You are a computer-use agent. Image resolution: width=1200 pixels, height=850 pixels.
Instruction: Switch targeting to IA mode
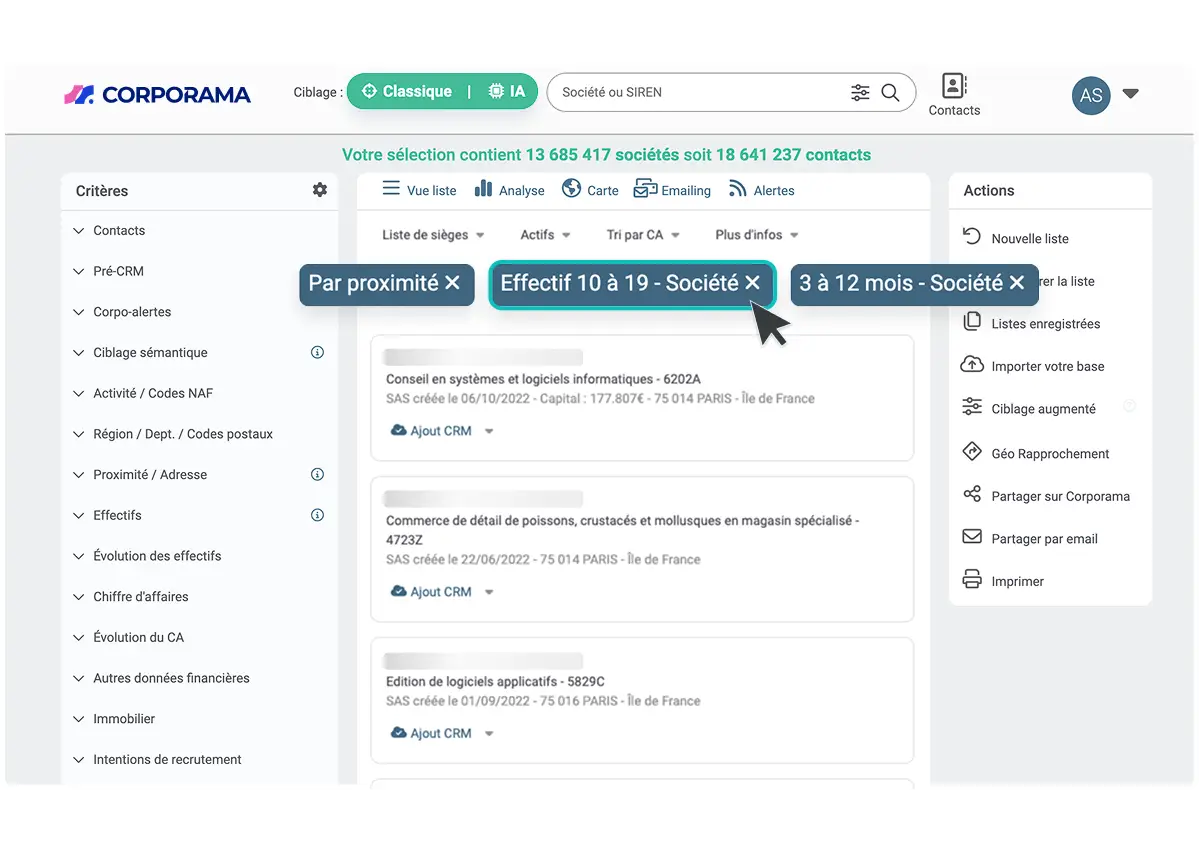tap(506, 91)
